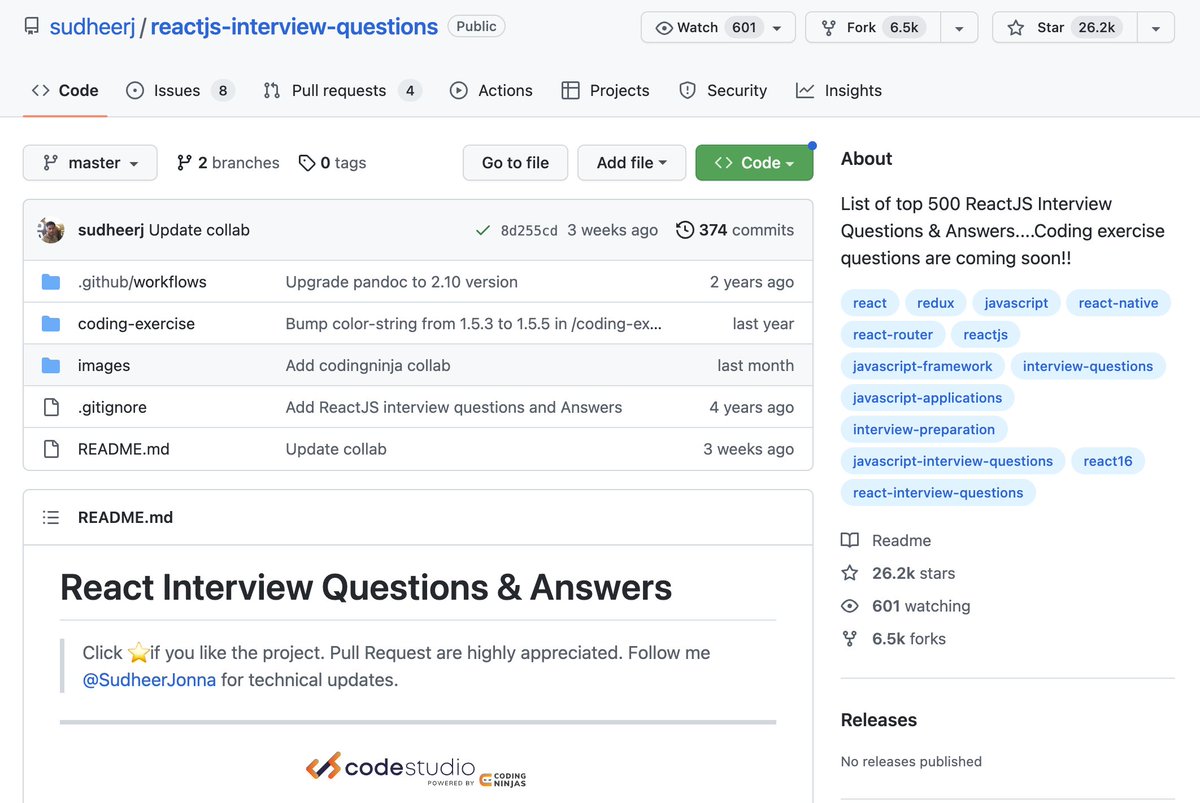The height and width of the screenshot is (803, 1200).
Task: Click the folder icon for images
Action: click(x=51, y=366)
